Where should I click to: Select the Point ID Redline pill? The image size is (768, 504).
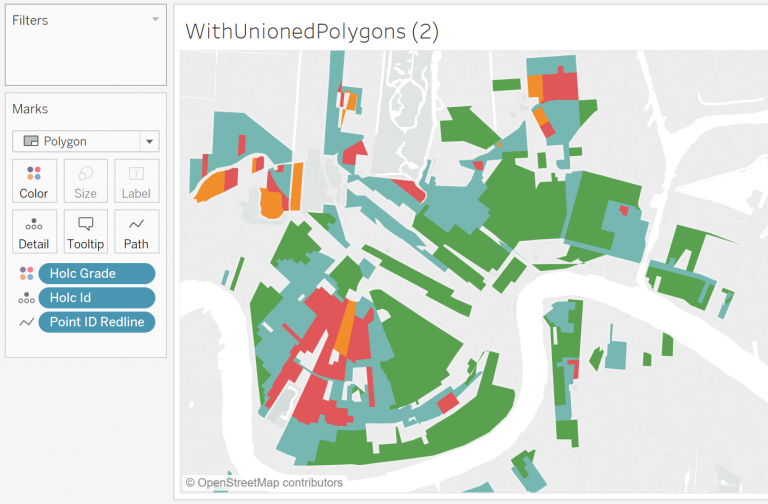[96, 322]
